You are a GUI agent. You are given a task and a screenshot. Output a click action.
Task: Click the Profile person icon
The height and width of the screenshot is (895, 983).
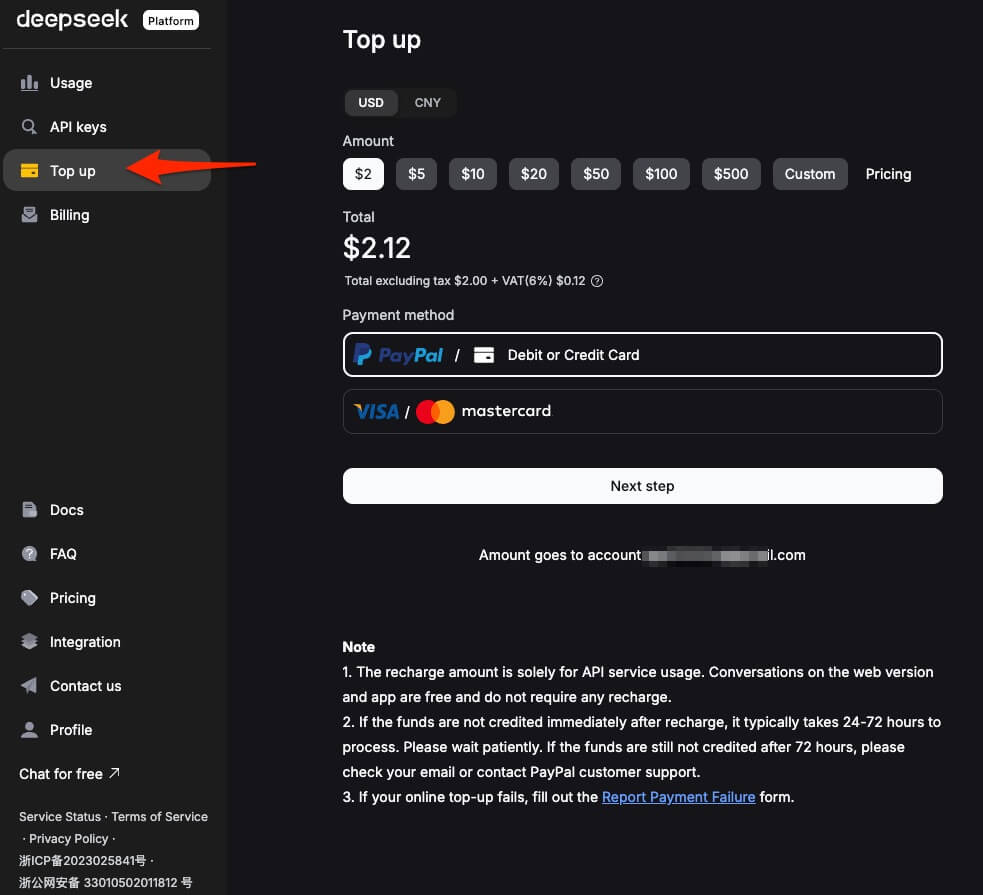pyautogui.click(x=29, y=730)
